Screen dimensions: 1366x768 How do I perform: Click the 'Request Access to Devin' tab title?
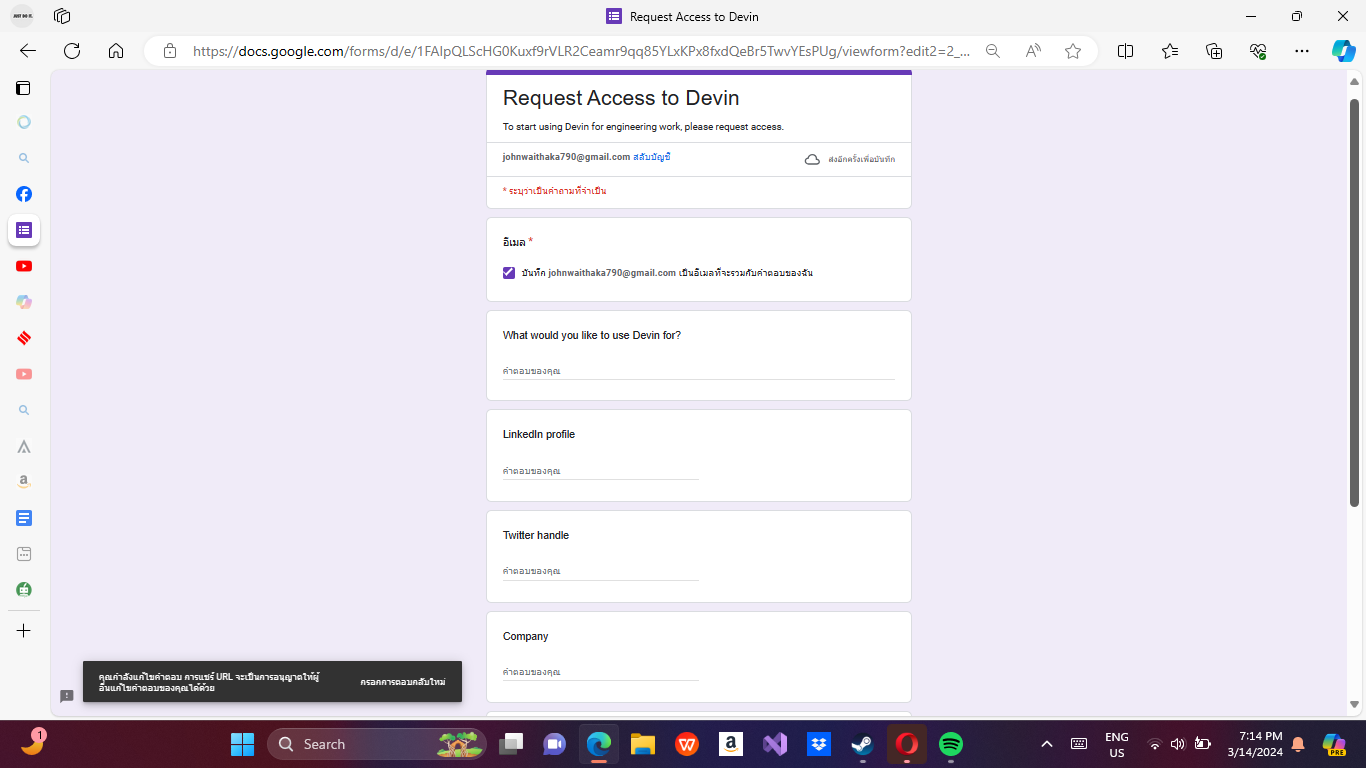pos(694,16)
